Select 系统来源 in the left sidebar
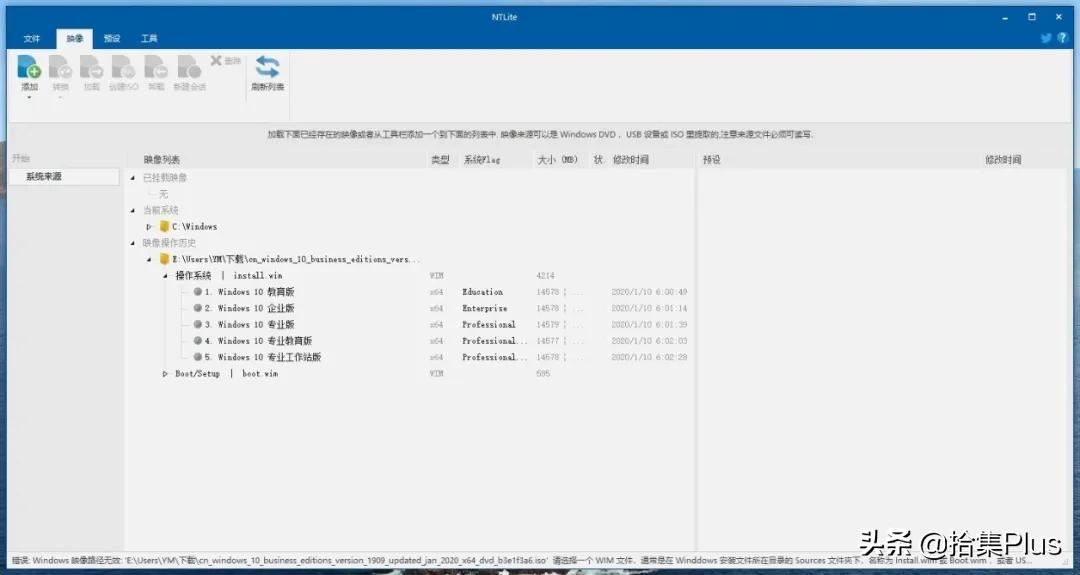Viewport: 1080px width, 575px height. 63,177
